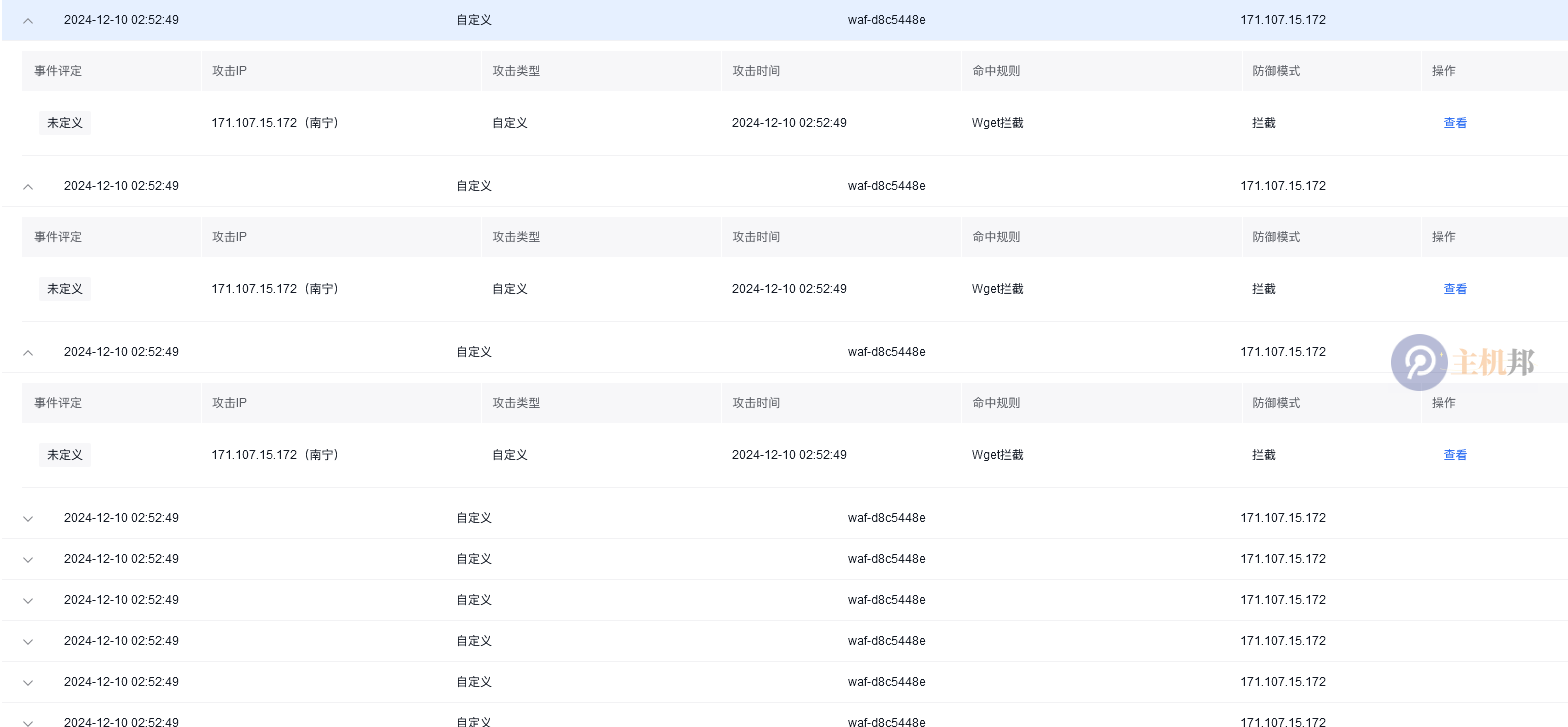Click attack time 02:52:49 in first detail panel
The height and width of the screenshot is (727, 1568).
[789, 123]
